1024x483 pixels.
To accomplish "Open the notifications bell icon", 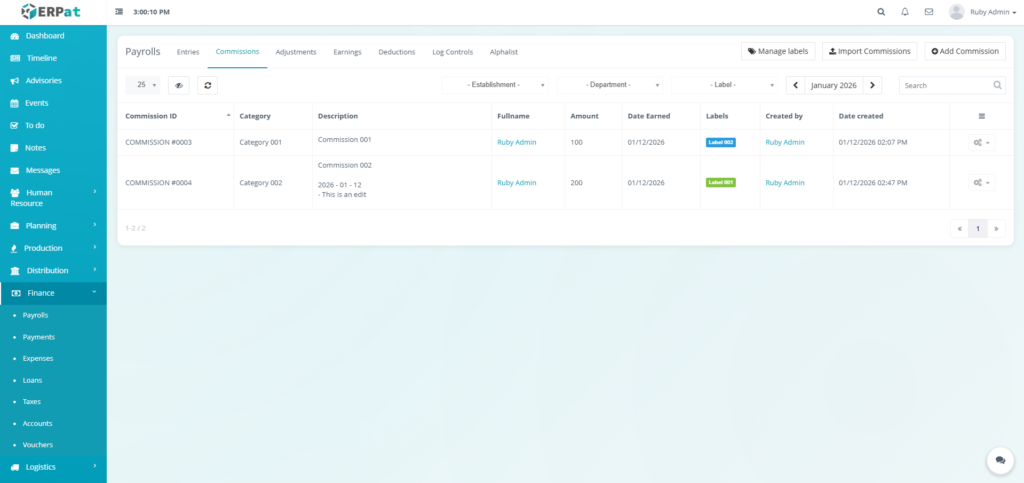I will coord(905,12).
